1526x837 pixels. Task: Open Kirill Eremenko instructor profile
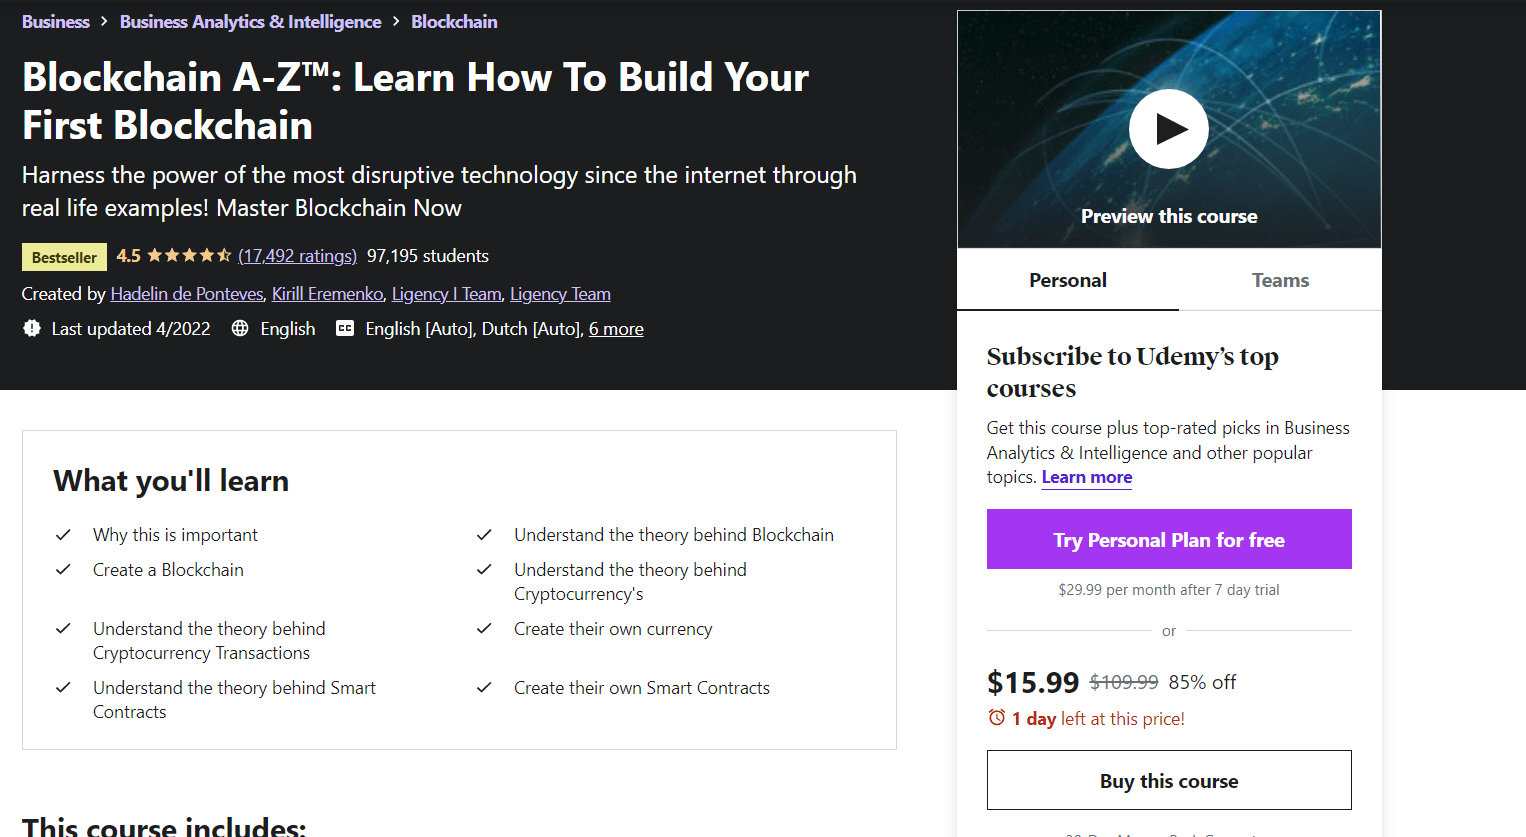(x=327, y=293)
